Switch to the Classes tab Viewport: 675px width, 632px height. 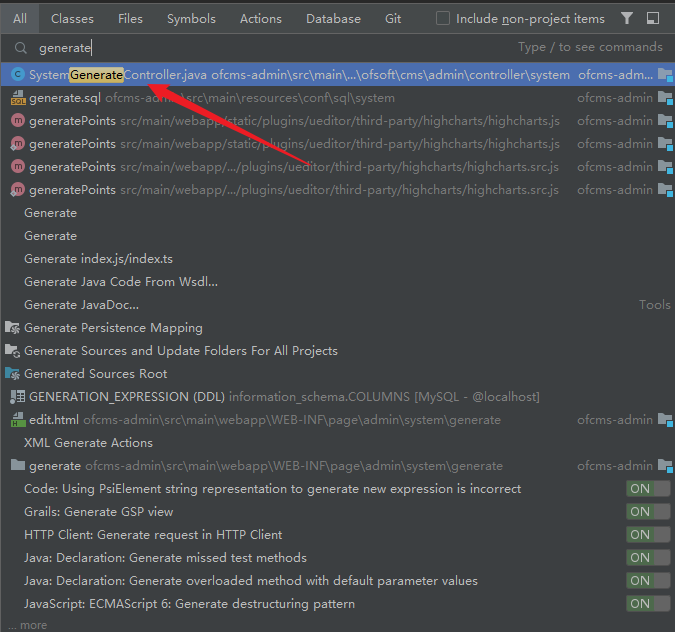point(72,19)
